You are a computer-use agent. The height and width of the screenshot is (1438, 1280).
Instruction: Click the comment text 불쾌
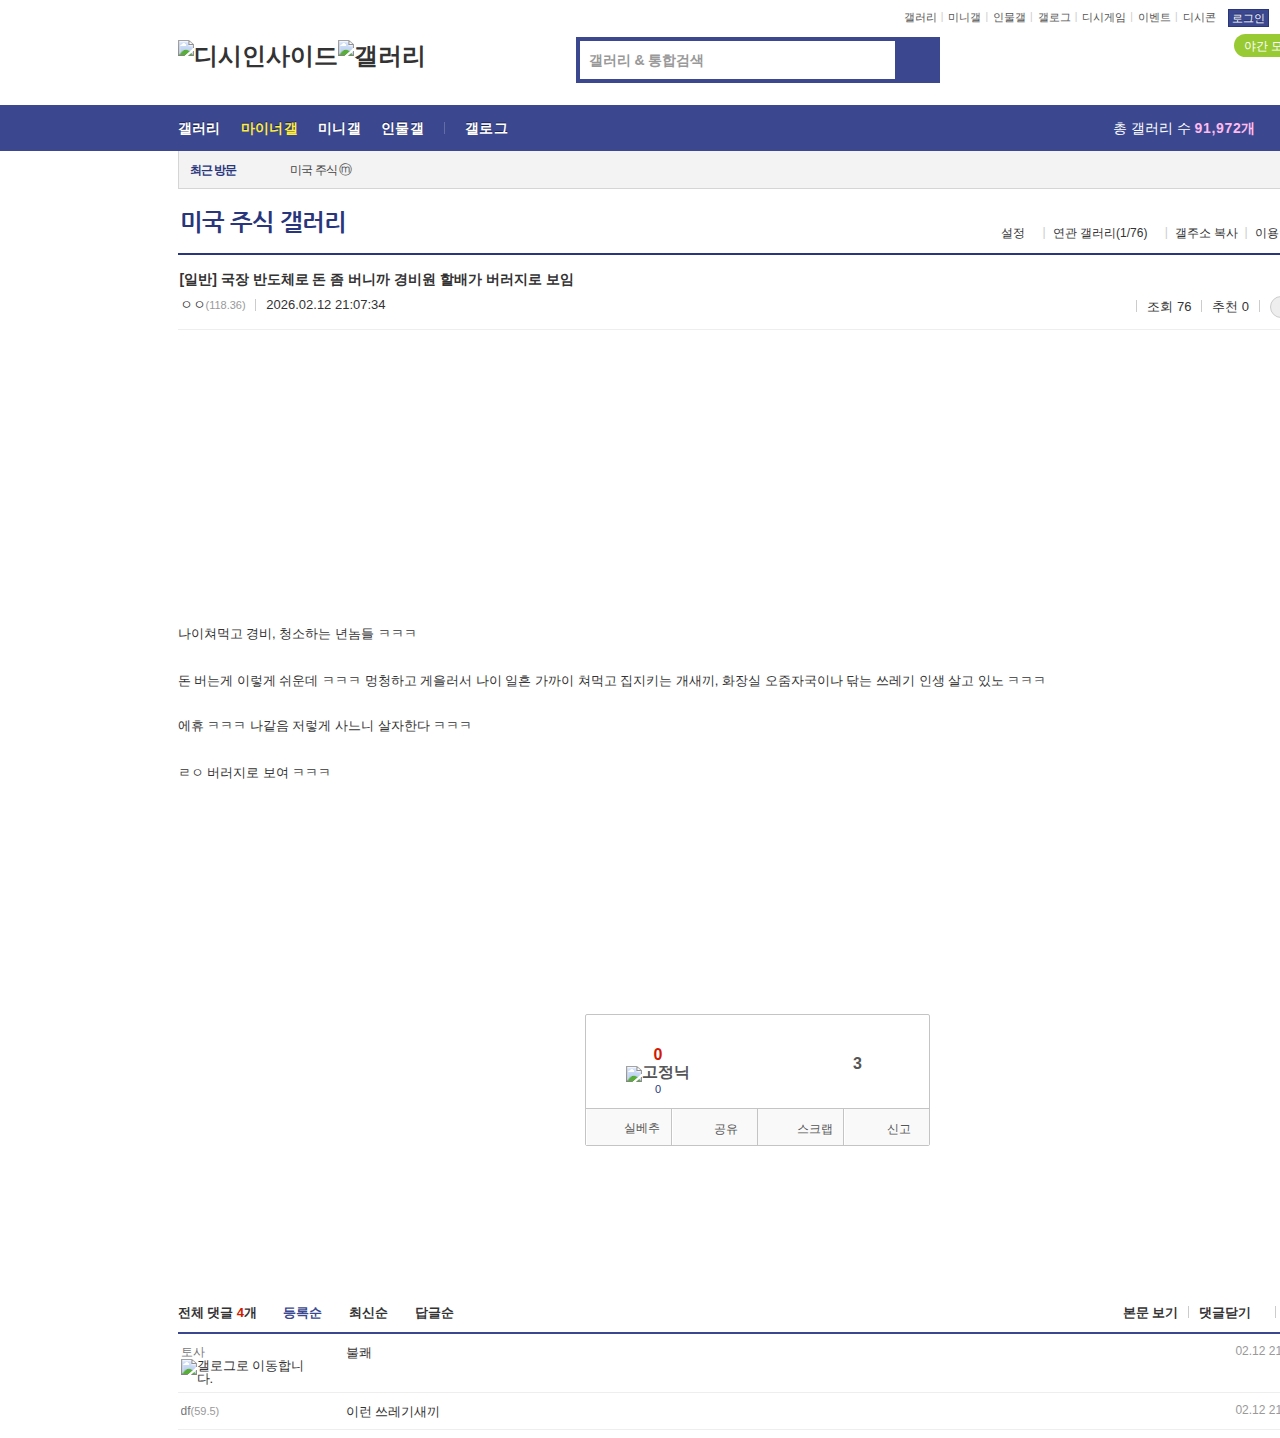pyautogui.click(x=359, y=1353)
